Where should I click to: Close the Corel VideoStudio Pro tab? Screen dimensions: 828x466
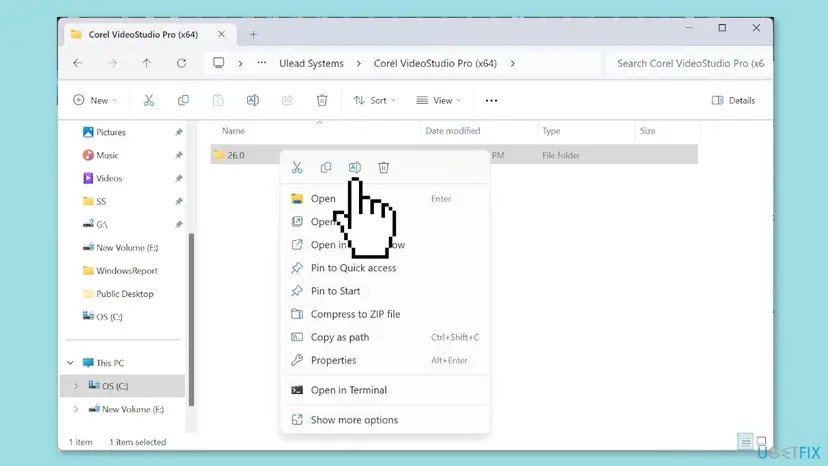[221, 34]
